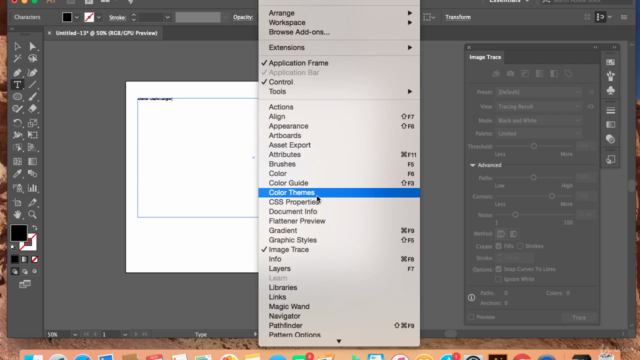Screen dimensions: 640x360
Task: Open the View dropdown Tracing Result
Action: [x=538, y=107]
